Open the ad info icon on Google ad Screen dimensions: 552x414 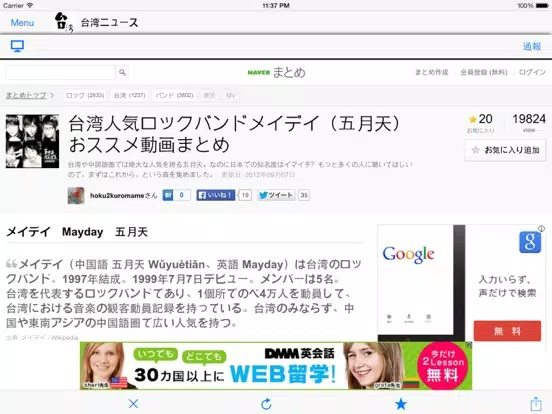(541, 228)
